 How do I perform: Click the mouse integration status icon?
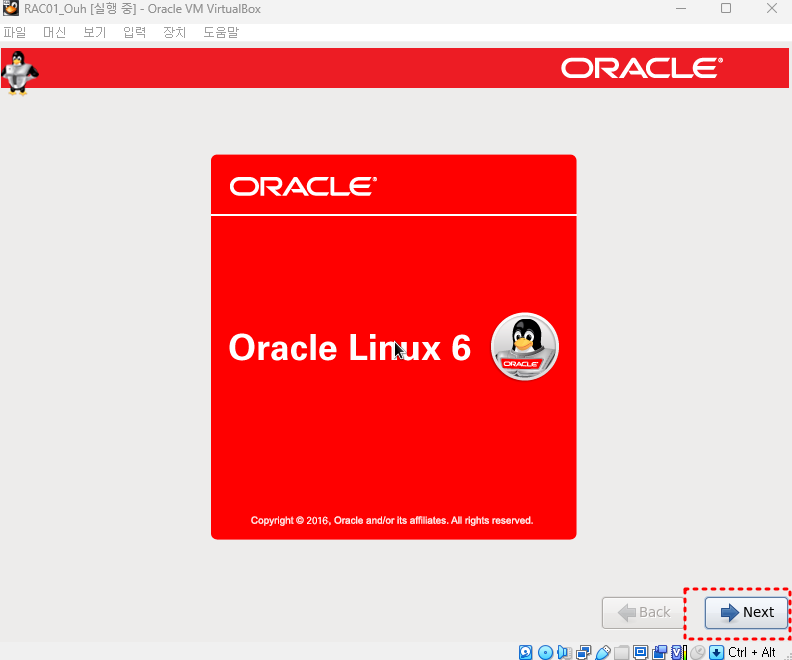click(x=698, y=652)
